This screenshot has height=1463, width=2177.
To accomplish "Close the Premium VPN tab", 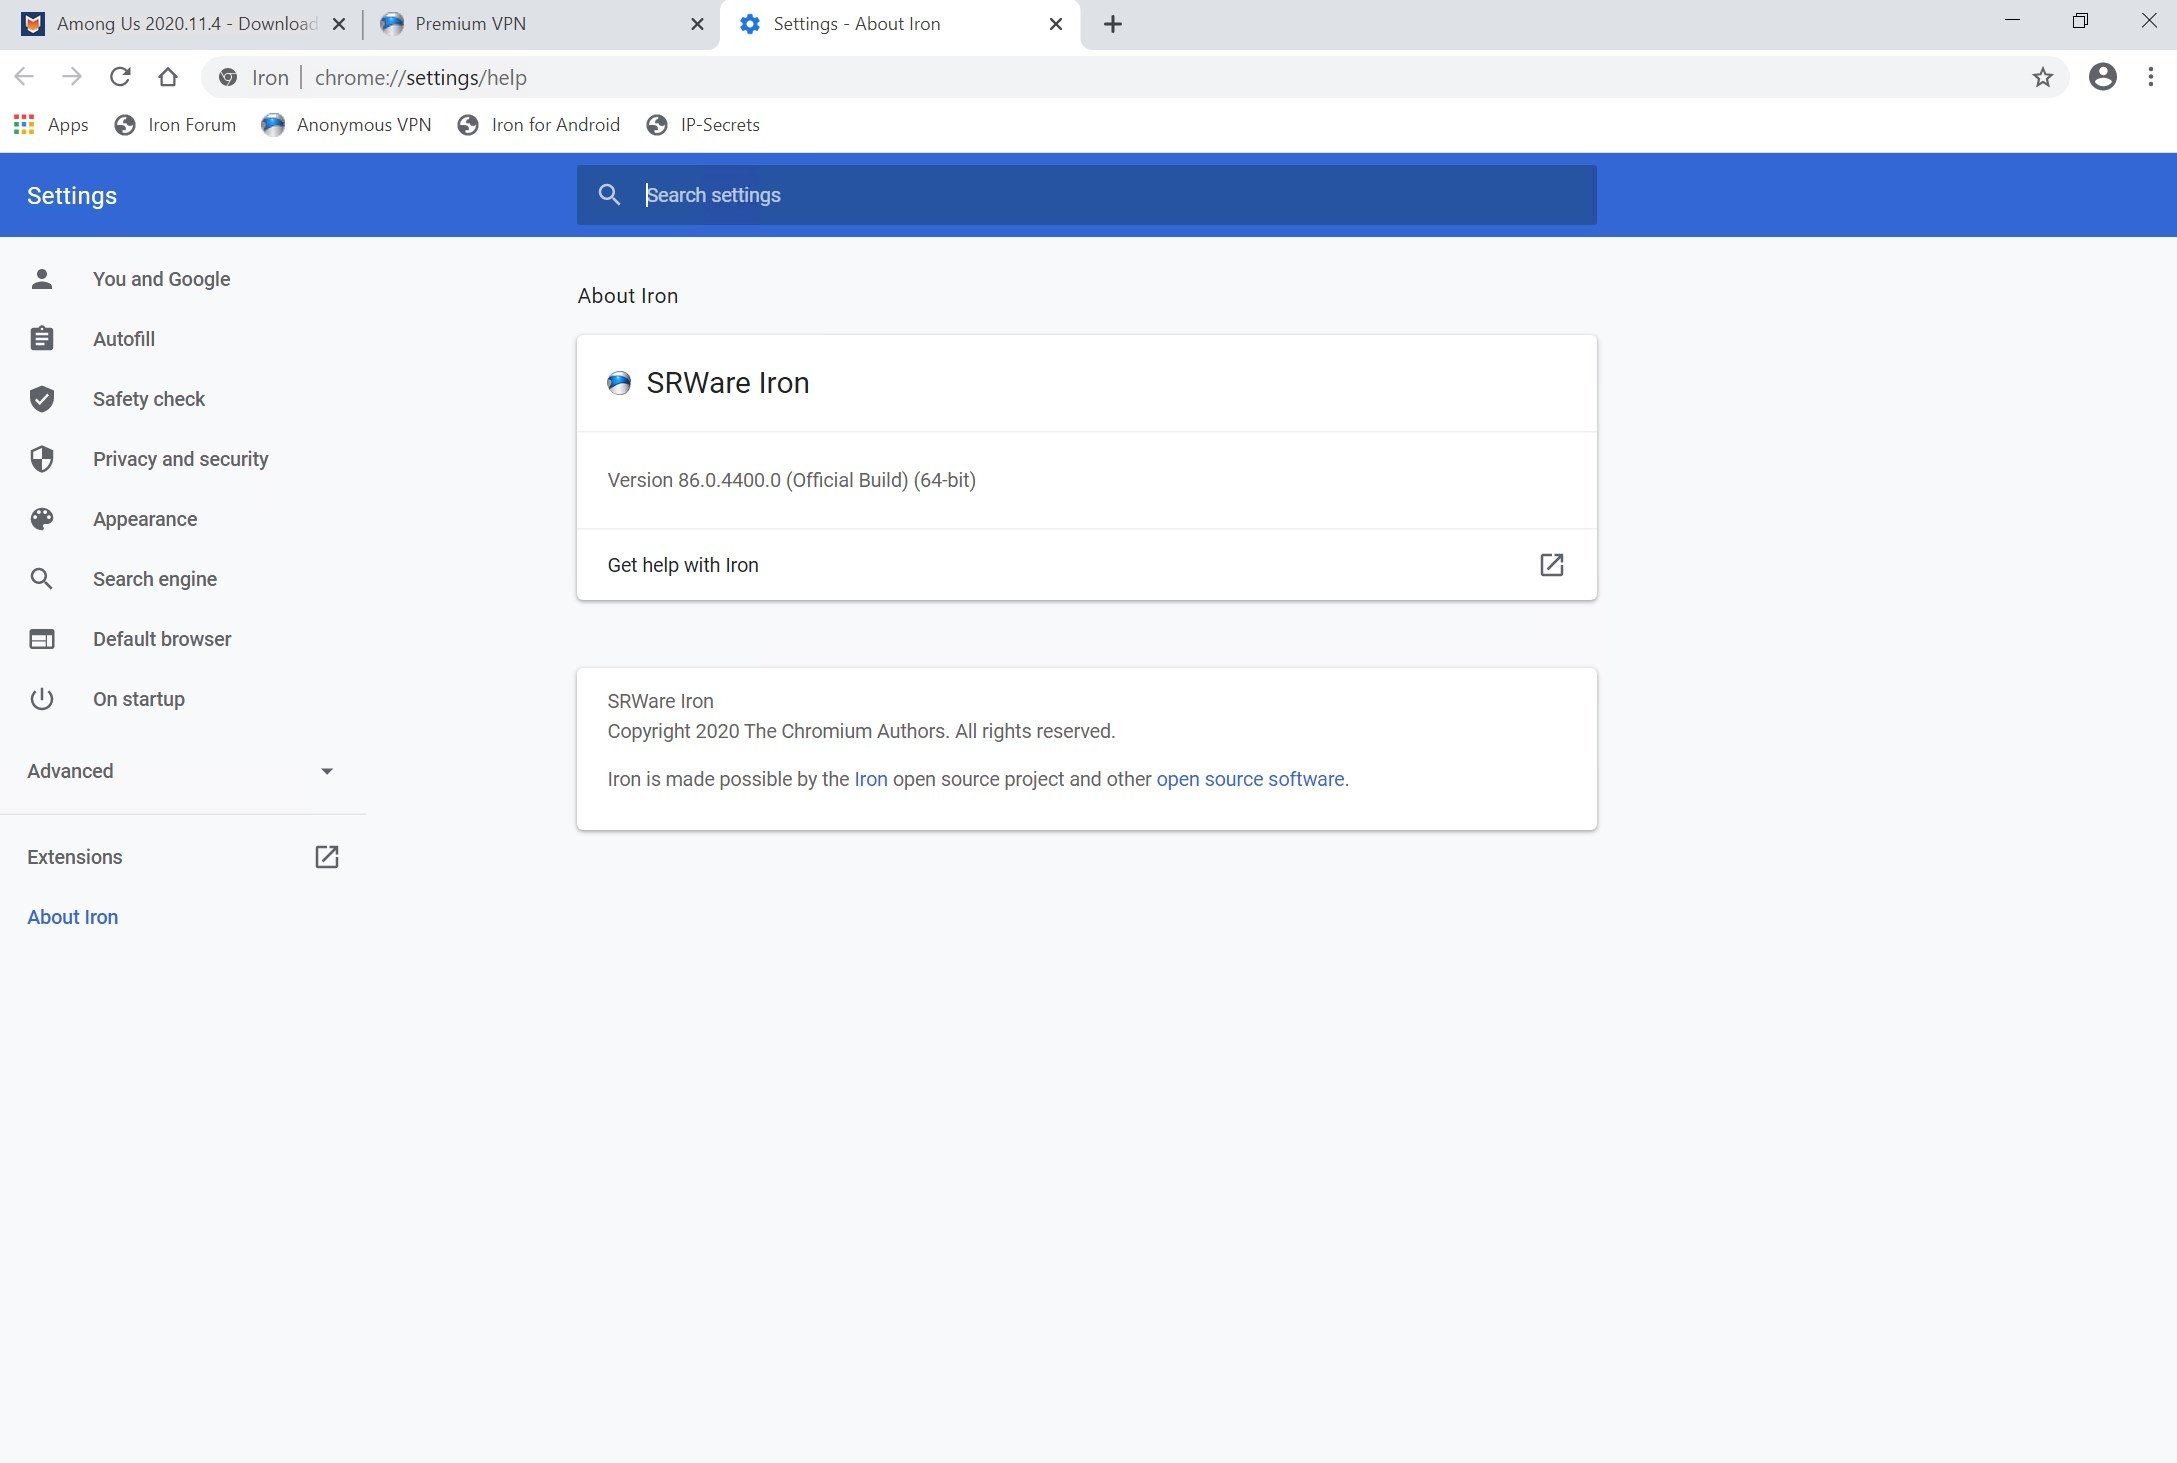I will [x=697, y=24].
